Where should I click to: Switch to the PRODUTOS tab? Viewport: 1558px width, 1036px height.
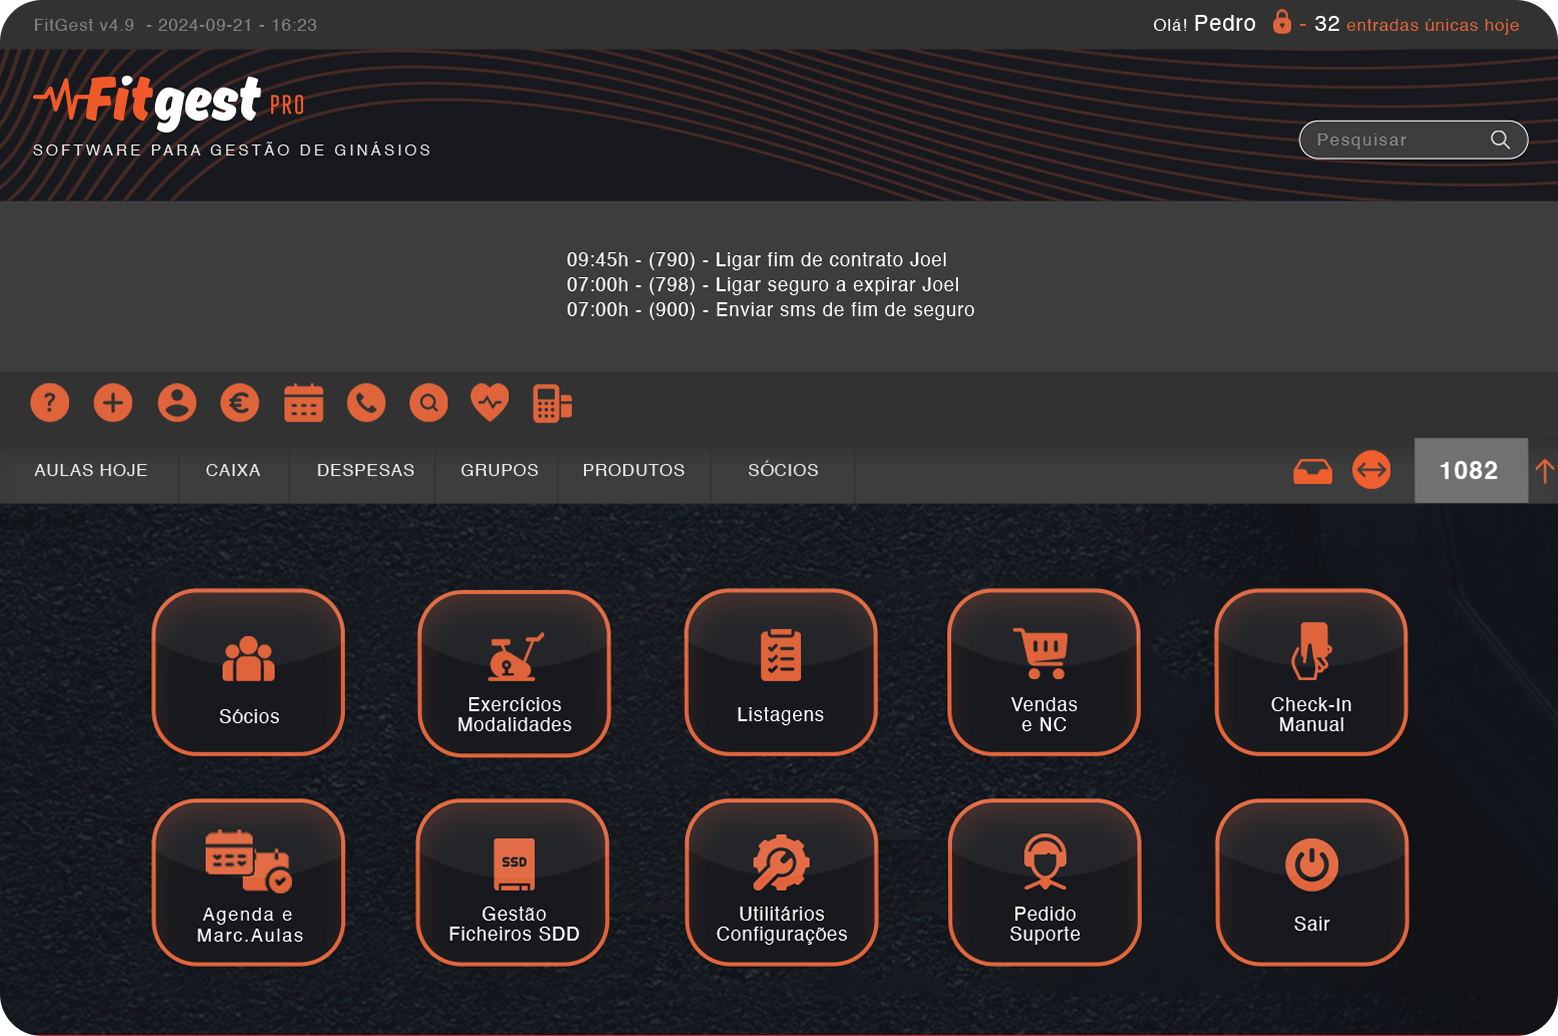click(x=633, y=470)
